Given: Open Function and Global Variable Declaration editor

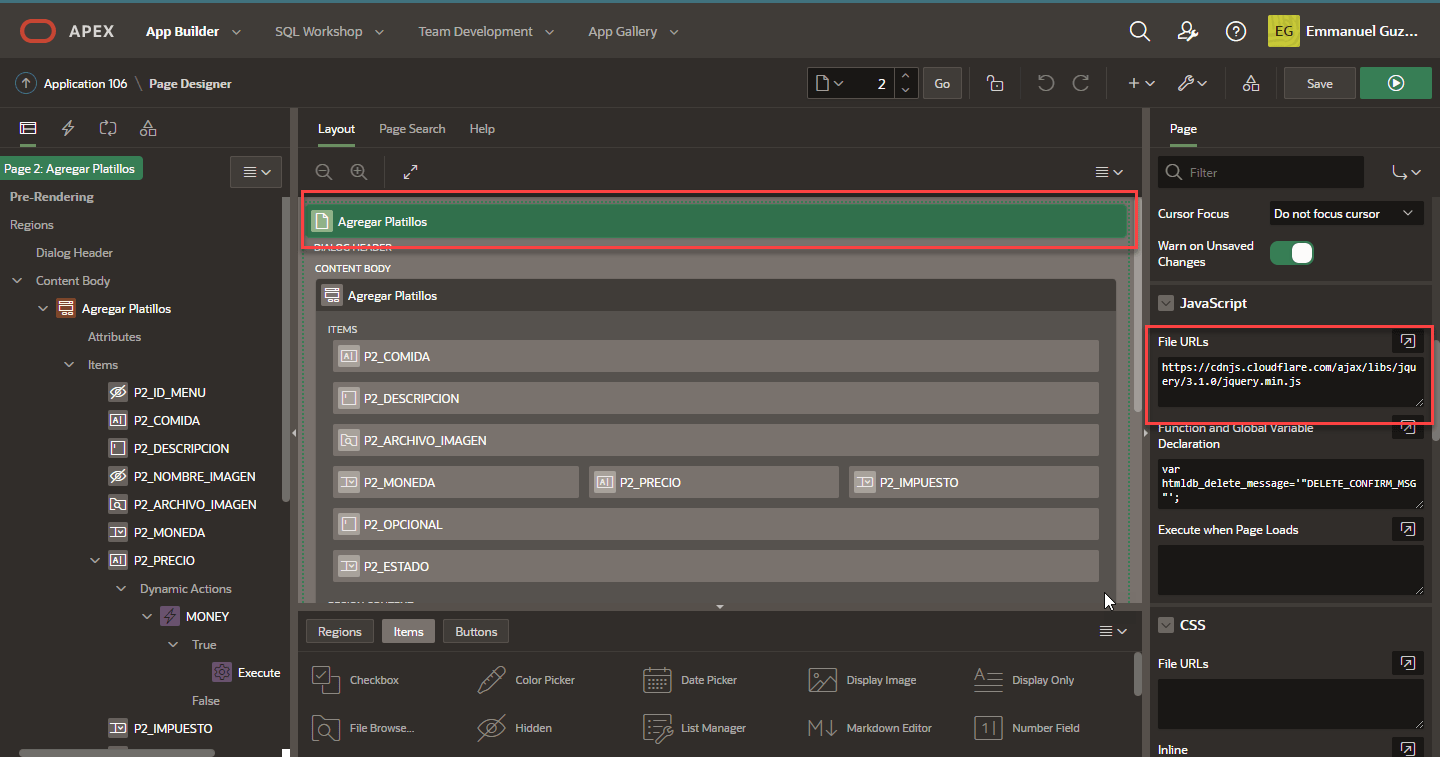Looking at the screenshot, I should point(1407,429).
